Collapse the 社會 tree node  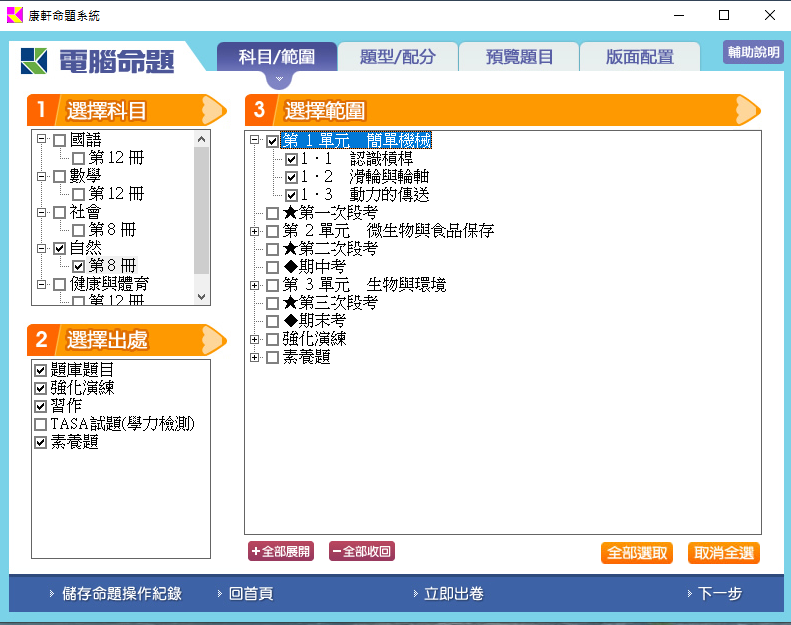coord(41,212)
